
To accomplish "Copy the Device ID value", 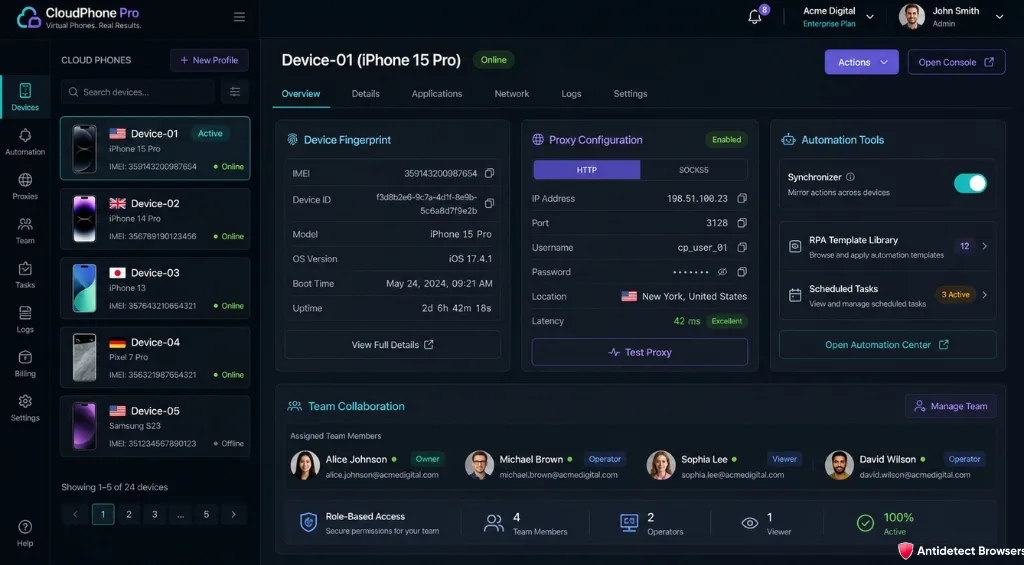I will (x=489, y=203).
